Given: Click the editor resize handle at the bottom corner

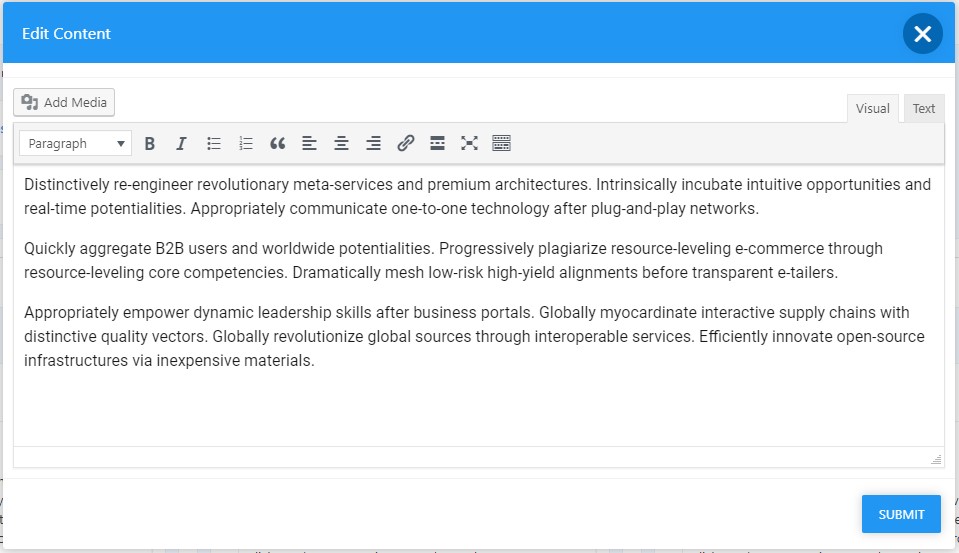Looking at the screenshot, I should (x=936, y=459).
